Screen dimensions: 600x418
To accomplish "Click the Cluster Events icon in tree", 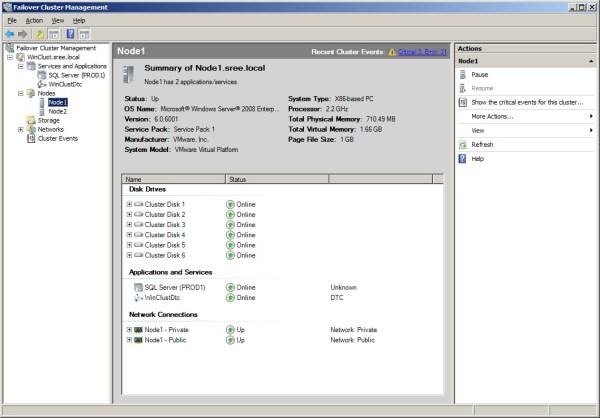I will point(31,138).
